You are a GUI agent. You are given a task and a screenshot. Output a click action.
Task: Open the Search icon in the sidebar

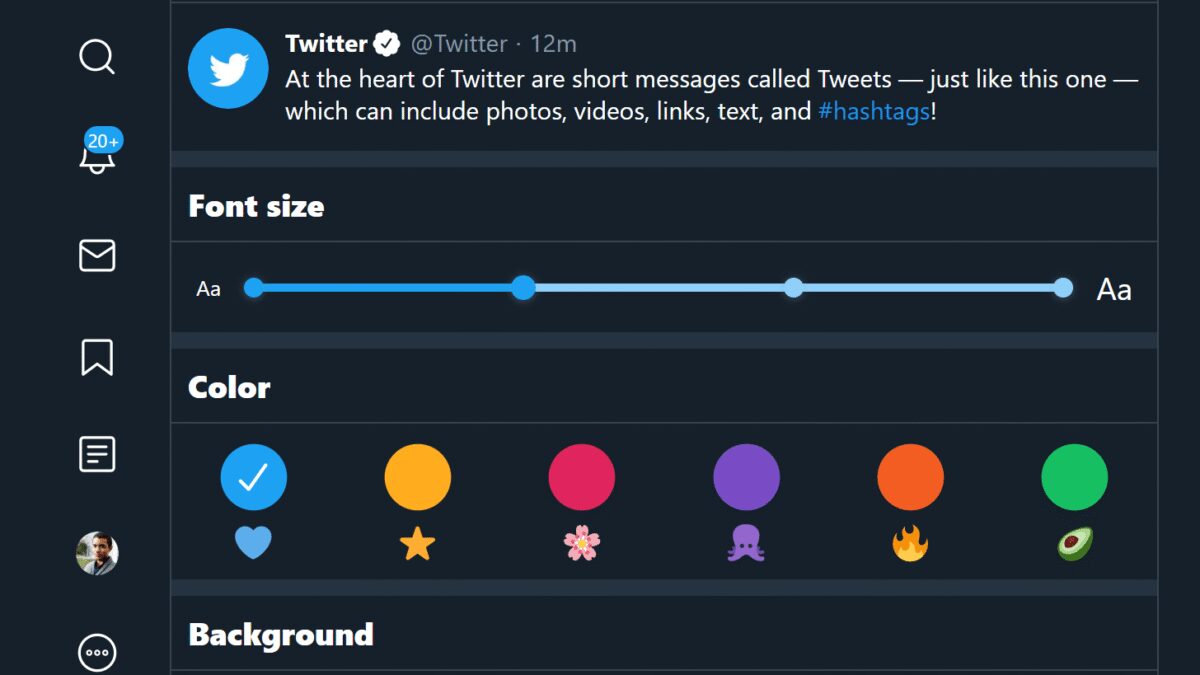[x=97, y=57]
